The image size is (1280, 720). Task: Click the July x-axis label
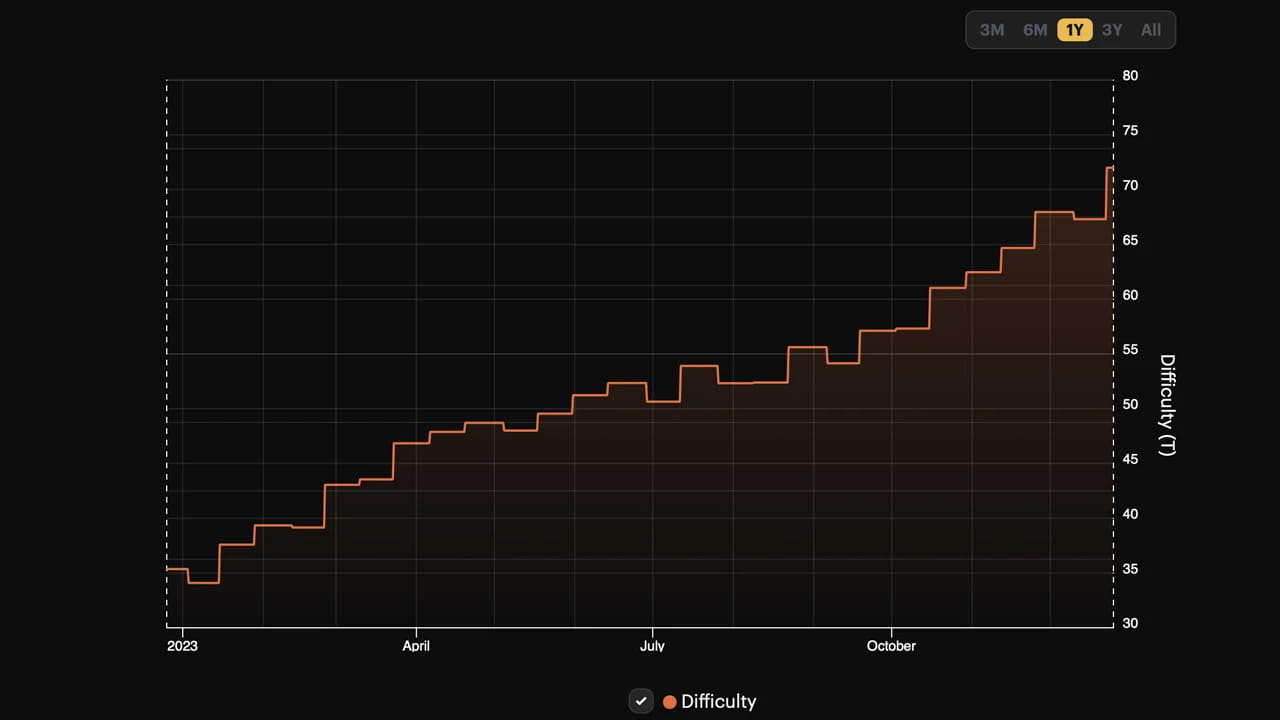(x=652, y=646)
